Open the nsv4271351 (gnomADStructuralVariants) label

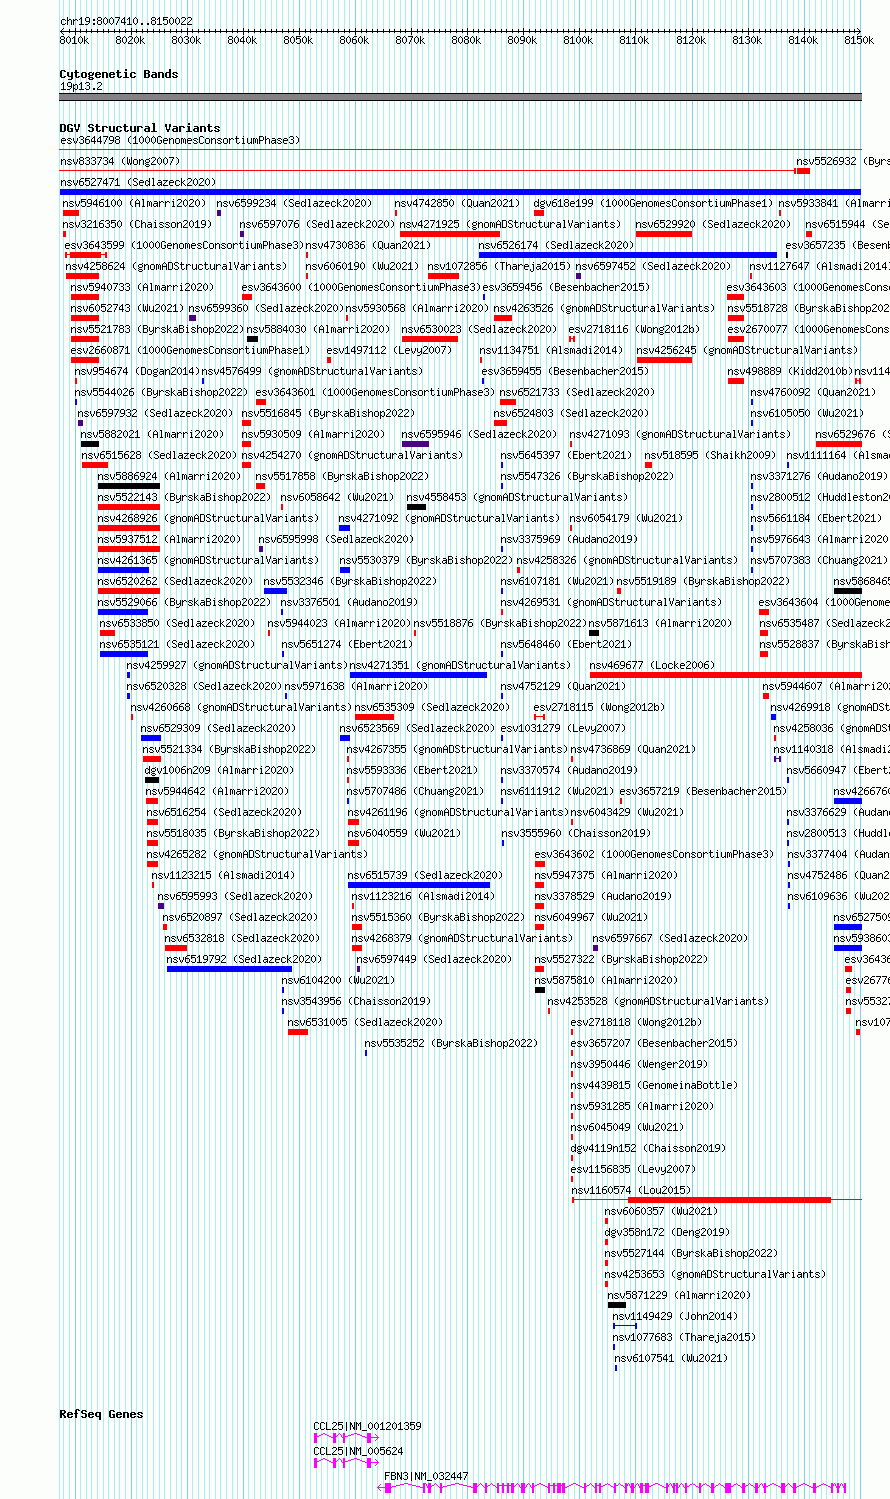tap(460, 665)
